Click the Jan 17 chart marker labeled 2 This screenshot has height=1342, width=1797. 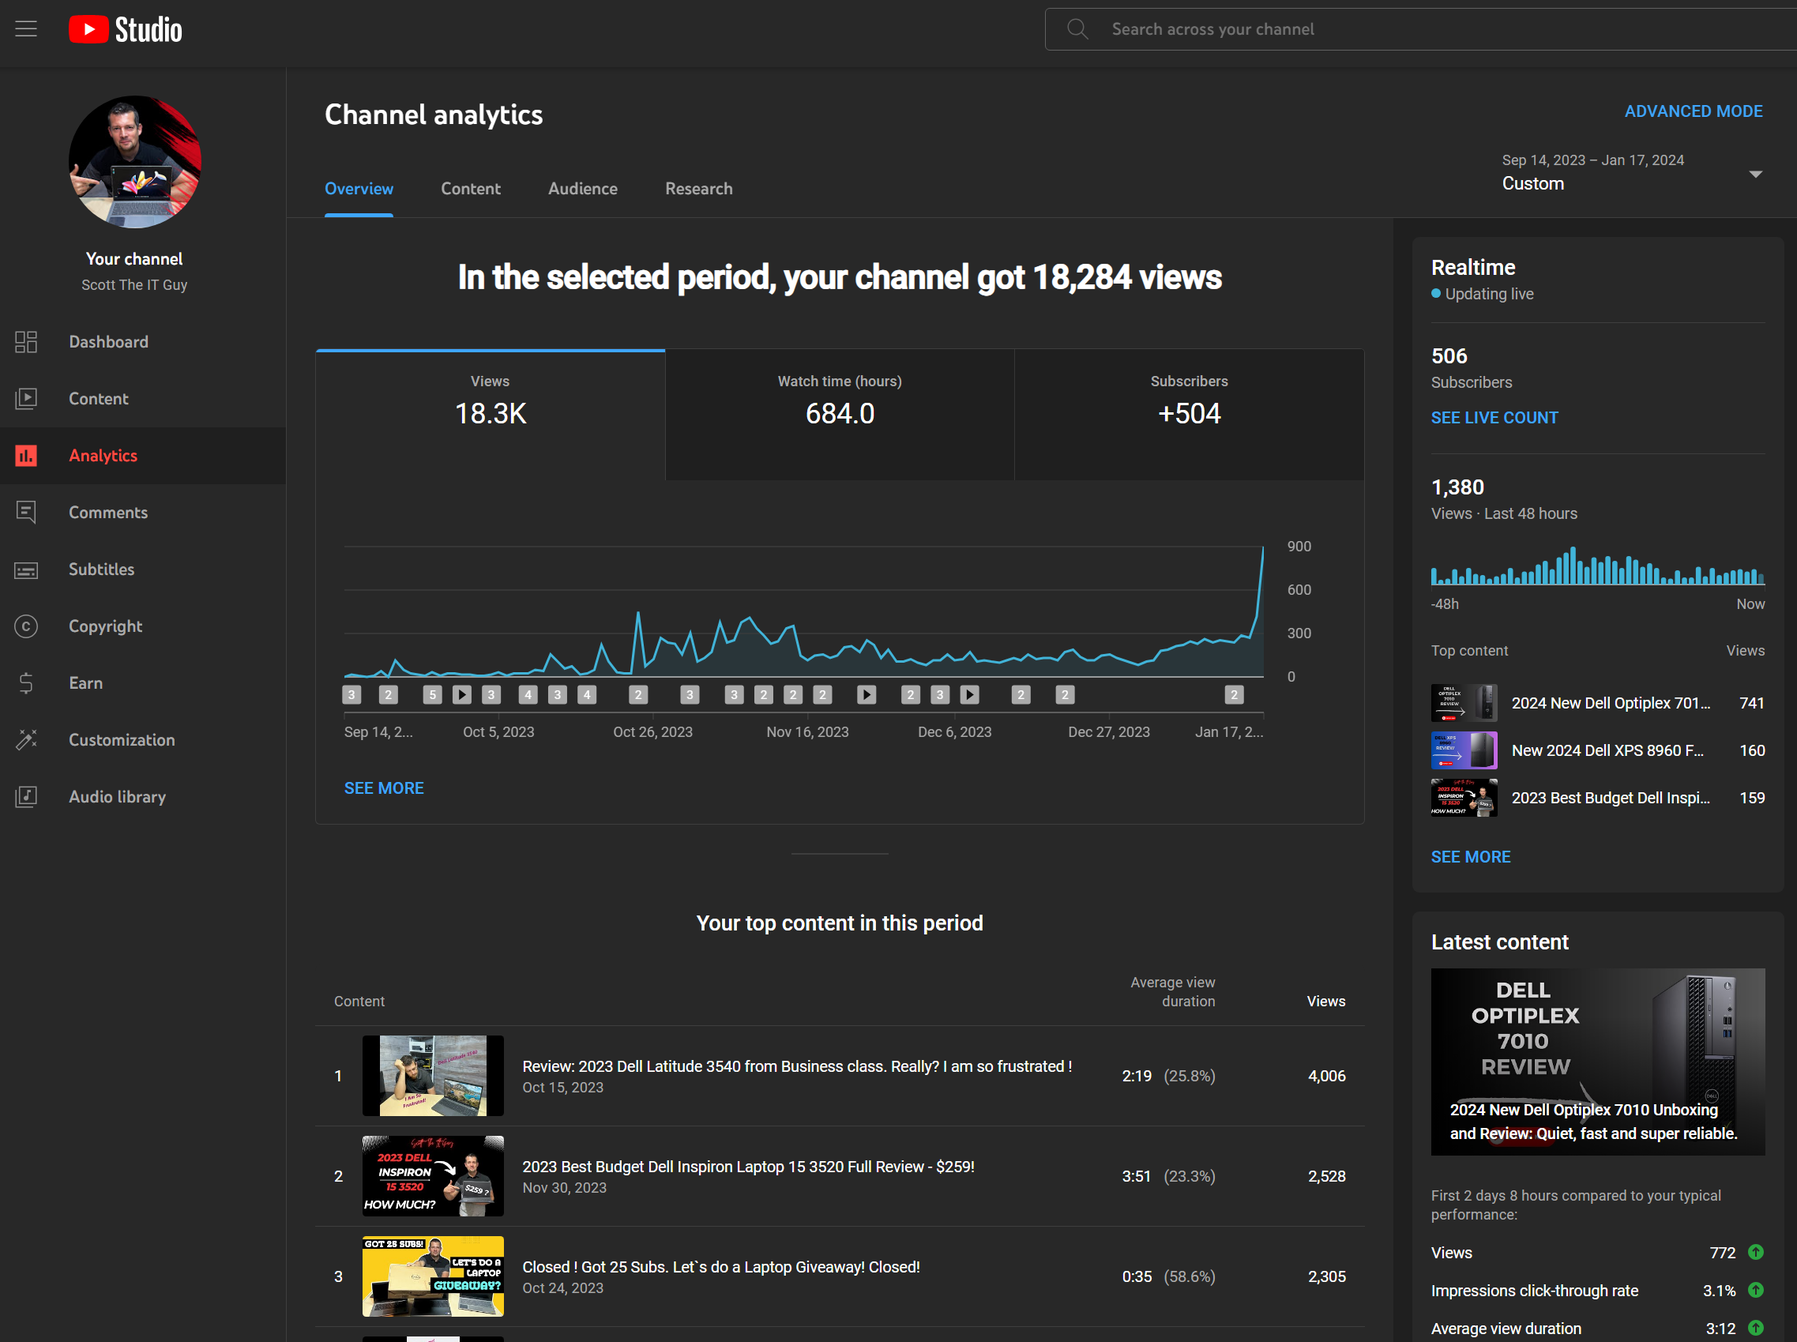[x=1234, y=694]
